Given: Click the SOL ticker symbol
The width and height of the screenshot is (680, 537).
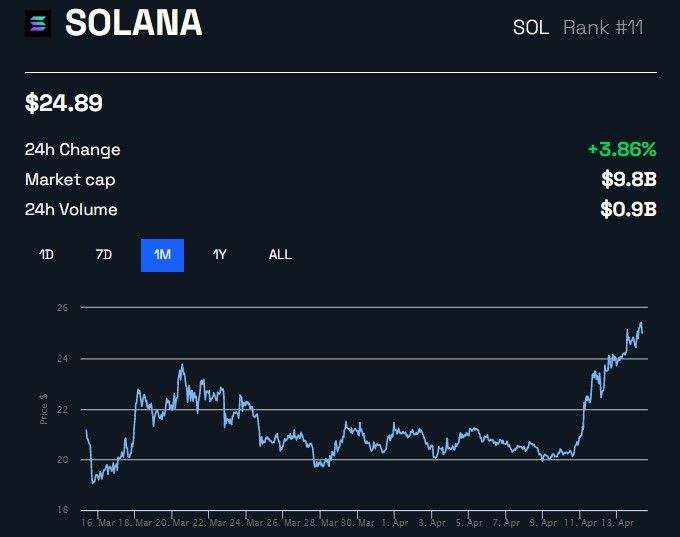Looking at the screenshot, I should 530,27.
